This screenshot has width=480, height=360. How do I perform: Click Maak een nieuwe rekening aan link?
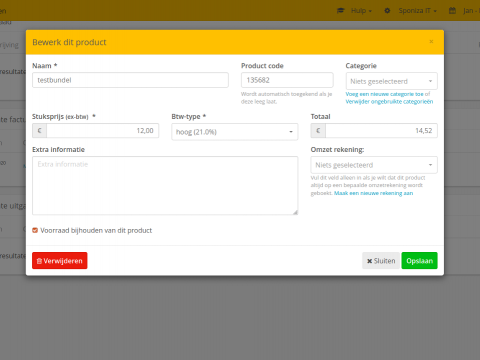click(373, 193)
